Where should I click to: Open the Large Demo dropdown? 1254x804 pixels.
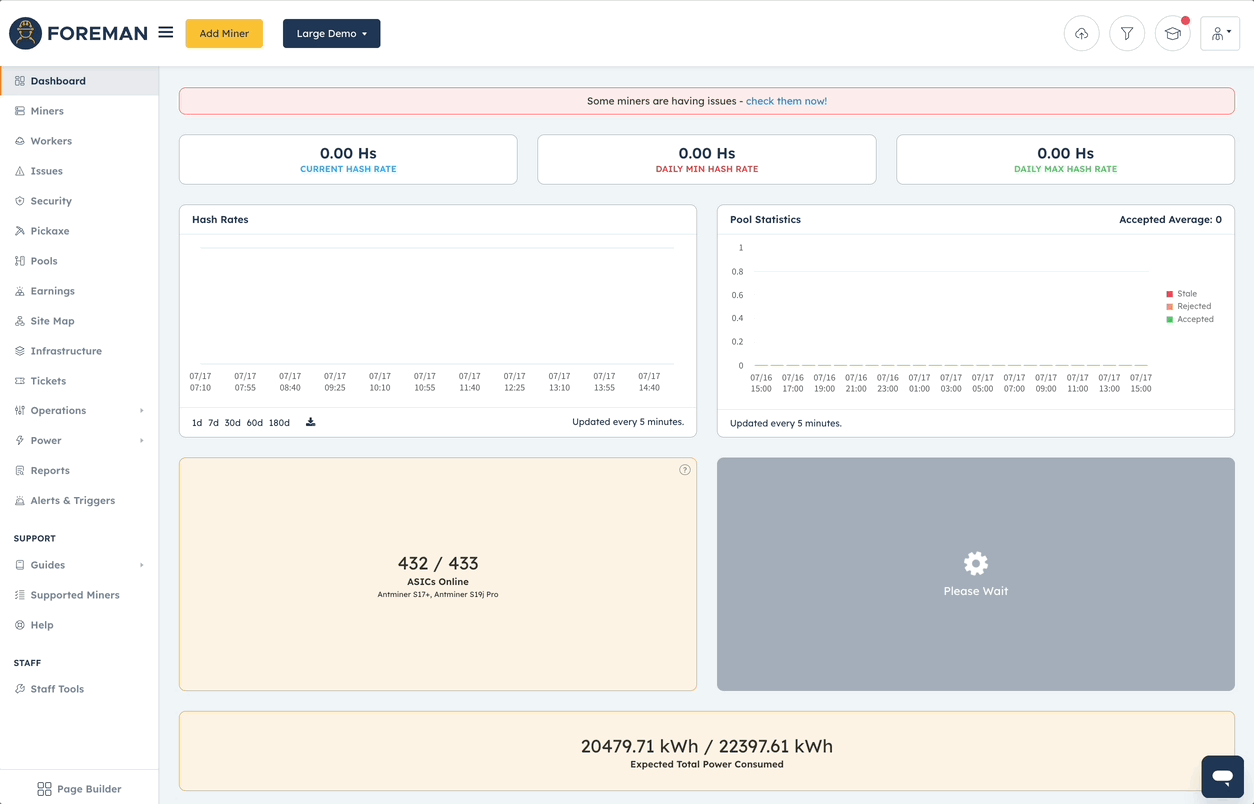[x=331, y=34]
